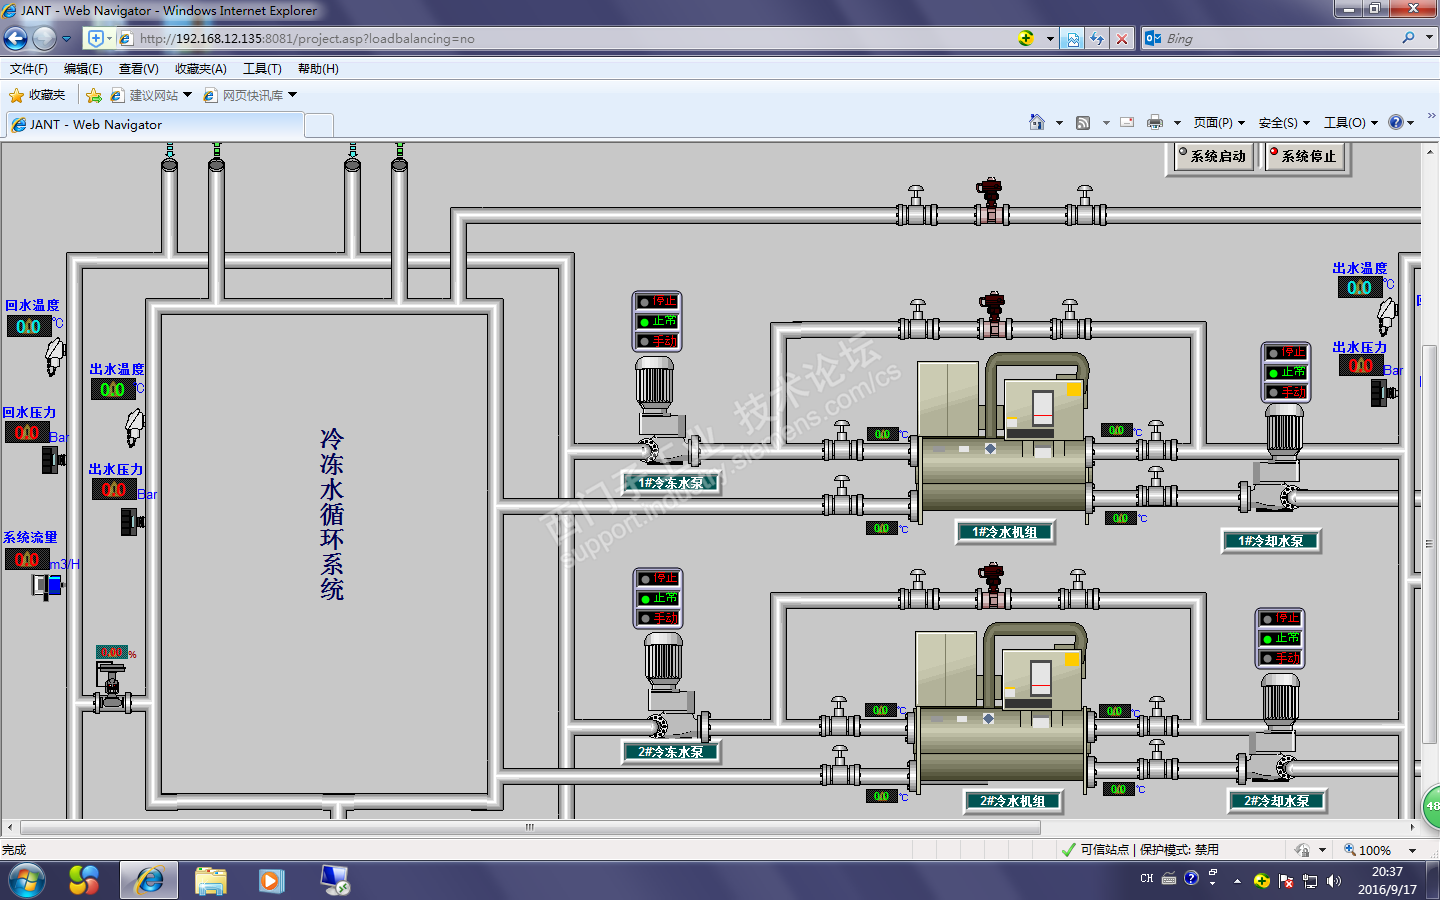Open the Windows Start menu

[x=26, y=881]
